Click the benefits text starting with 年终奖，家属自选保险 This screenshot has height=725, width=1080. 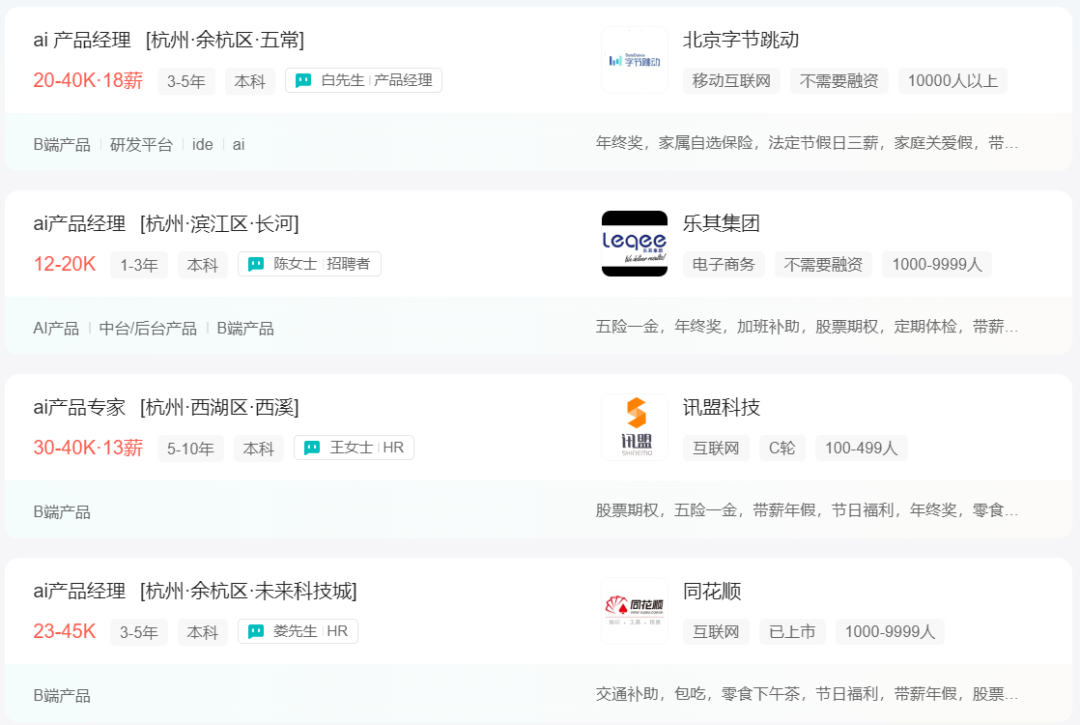click(807, 143)
